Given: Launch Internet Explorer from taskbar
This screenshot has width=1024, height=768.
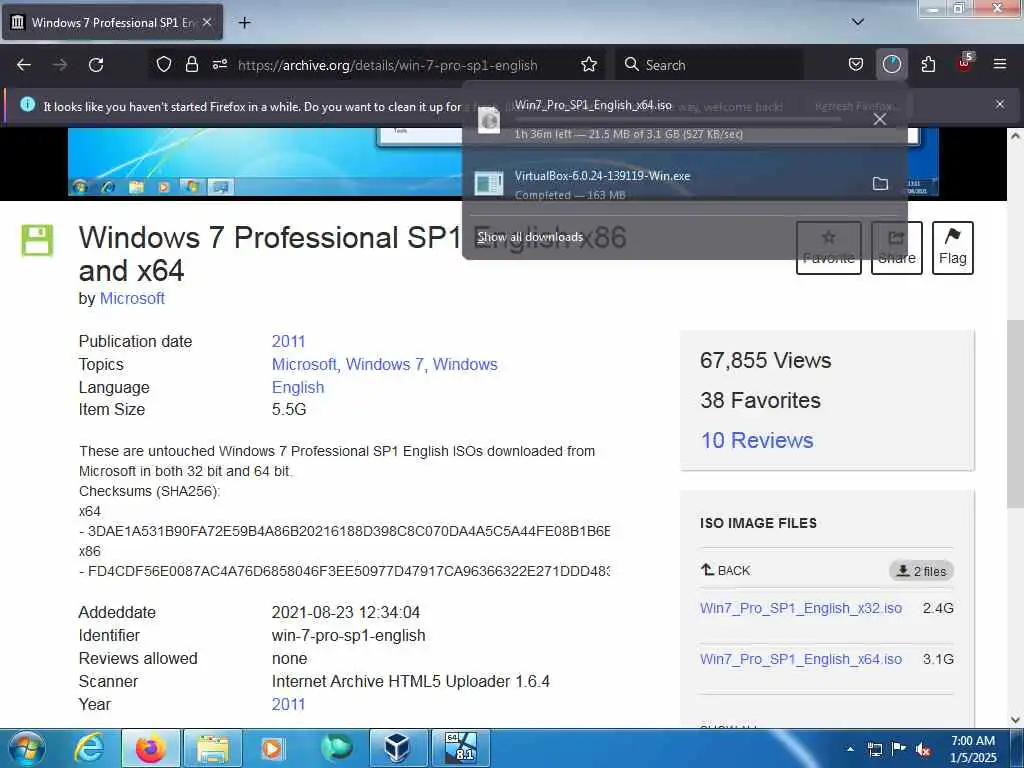Looking at the screenshot, I should click(88, 748).
